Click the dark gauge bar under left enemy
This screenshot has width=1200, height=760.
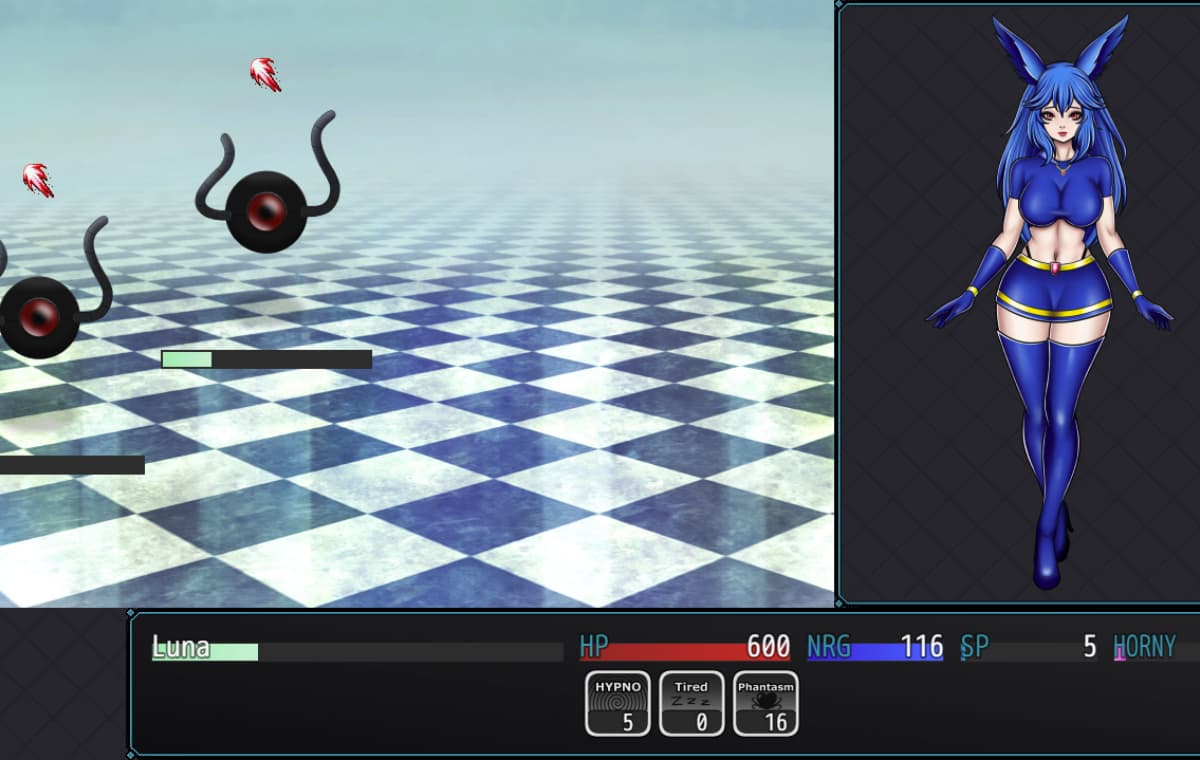tap(72, 465)
